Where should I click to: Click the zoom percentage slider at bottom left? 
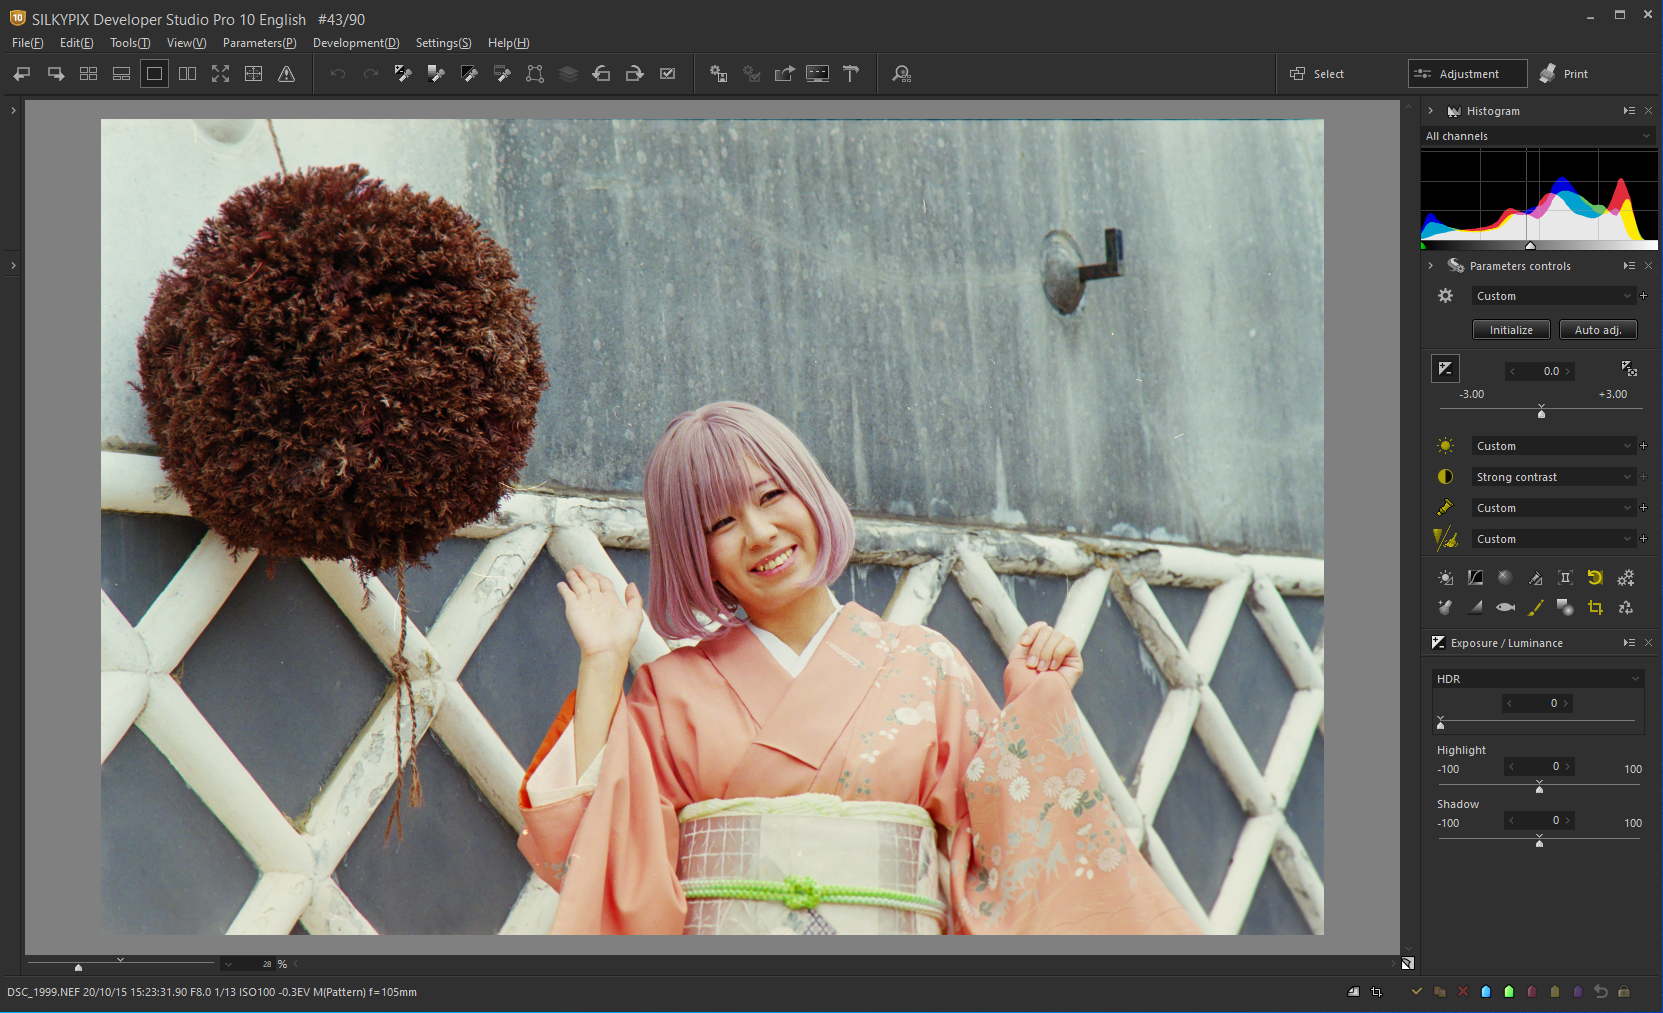point(120,963)
